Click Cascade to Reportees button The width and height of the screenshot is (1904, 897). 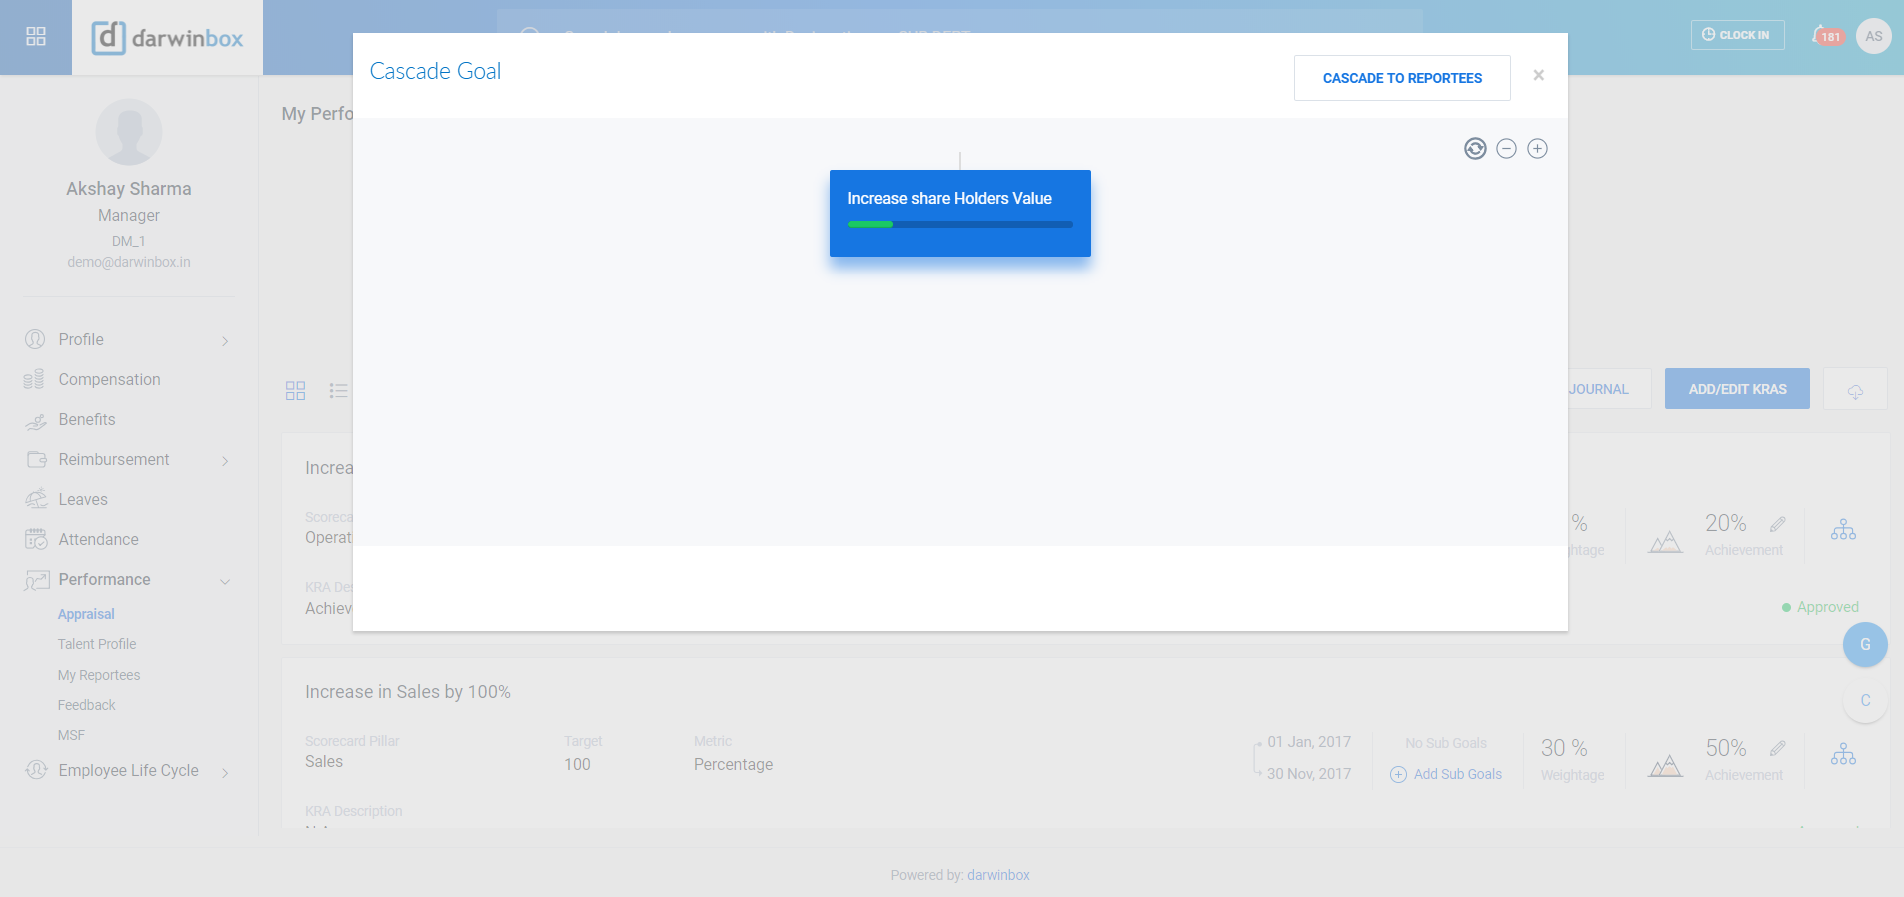pyautogui.click(x=1402, y=78)
